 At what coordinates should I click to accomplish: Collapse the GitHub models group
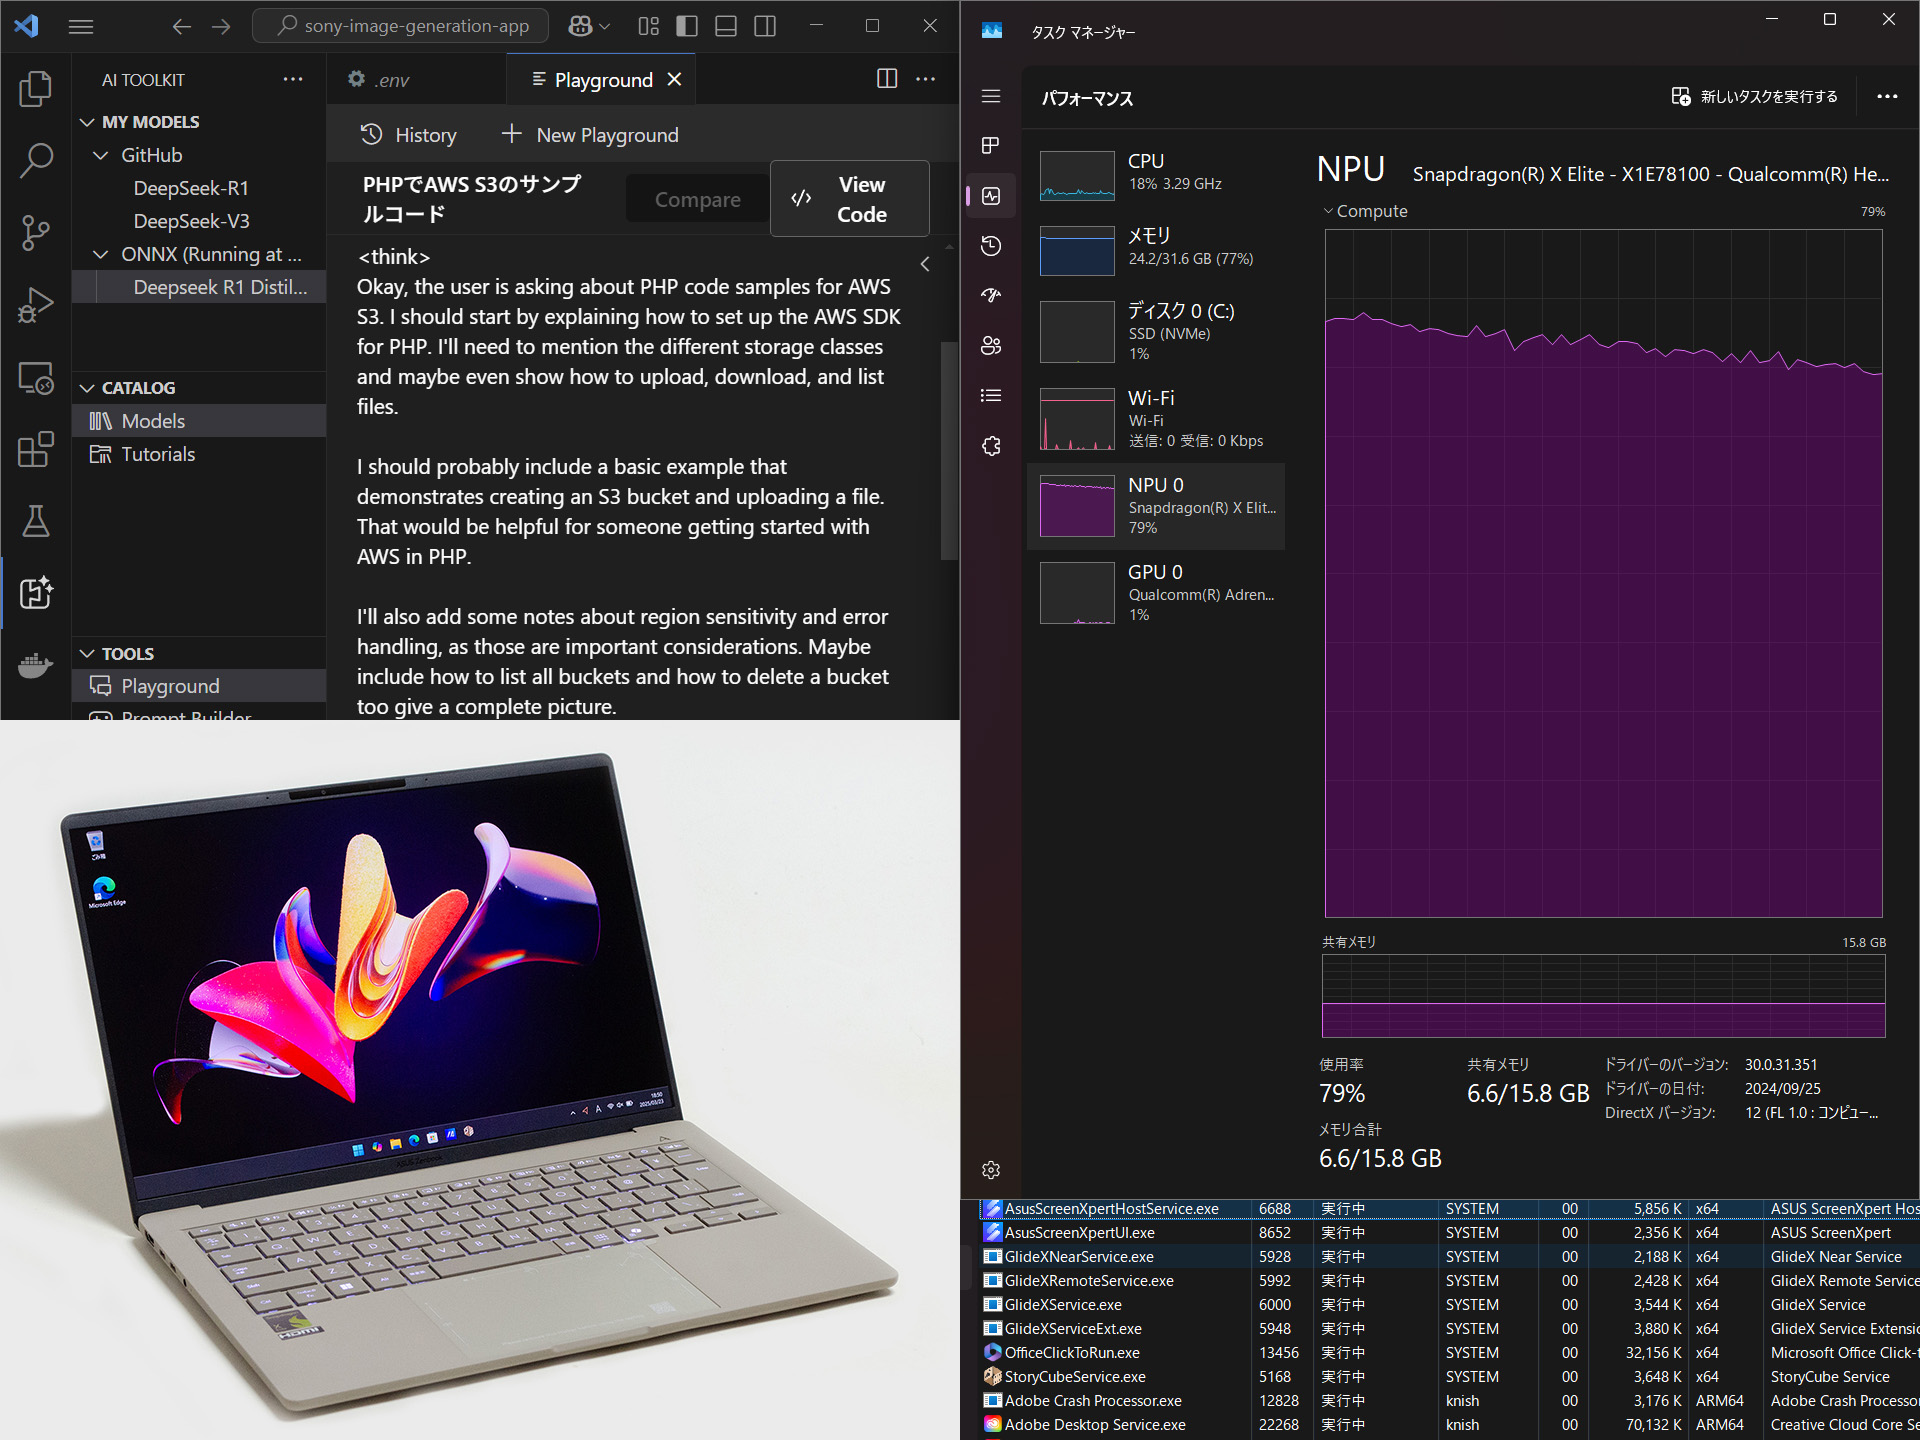pyautogui.click(x=100, y=155)
